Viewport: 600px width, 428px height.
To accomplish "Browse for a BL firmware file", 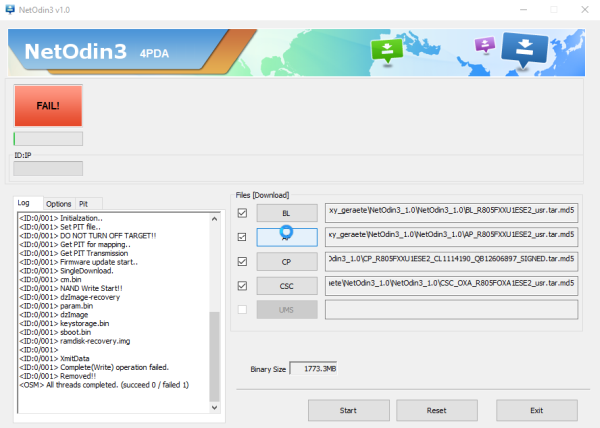I will pyautogui.click(x=287, y=213).
